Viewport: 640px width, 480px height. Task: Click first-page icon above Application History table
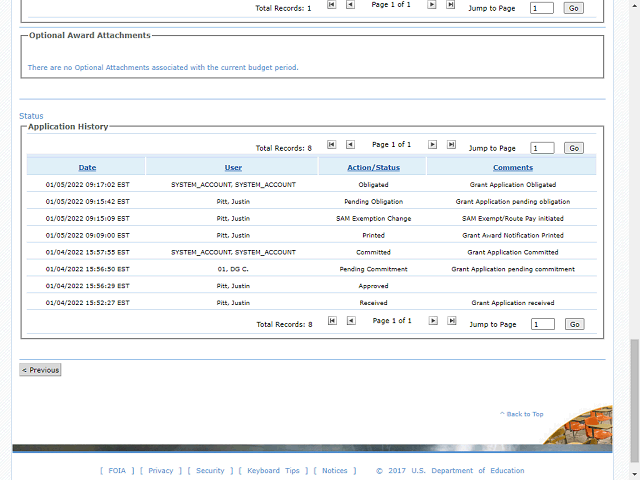click(x=332, y=145)
